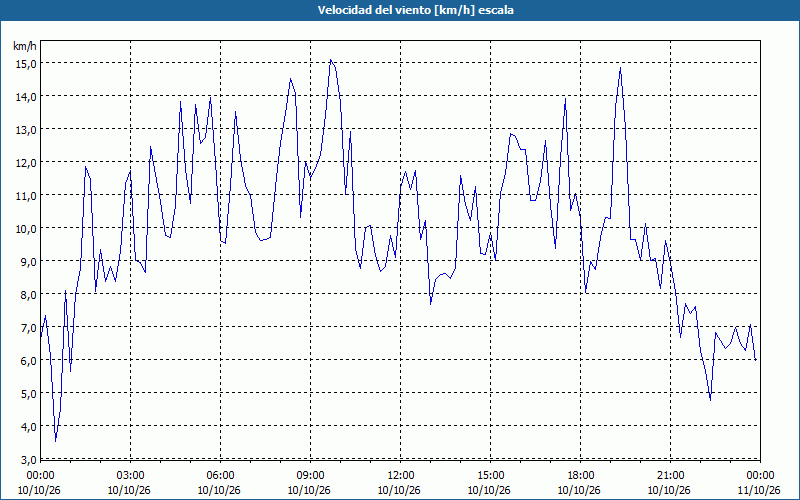The image size is (800, 500).
Task: Click the "10/10/26" date belonging to 09:00
Action: [309, 490]
